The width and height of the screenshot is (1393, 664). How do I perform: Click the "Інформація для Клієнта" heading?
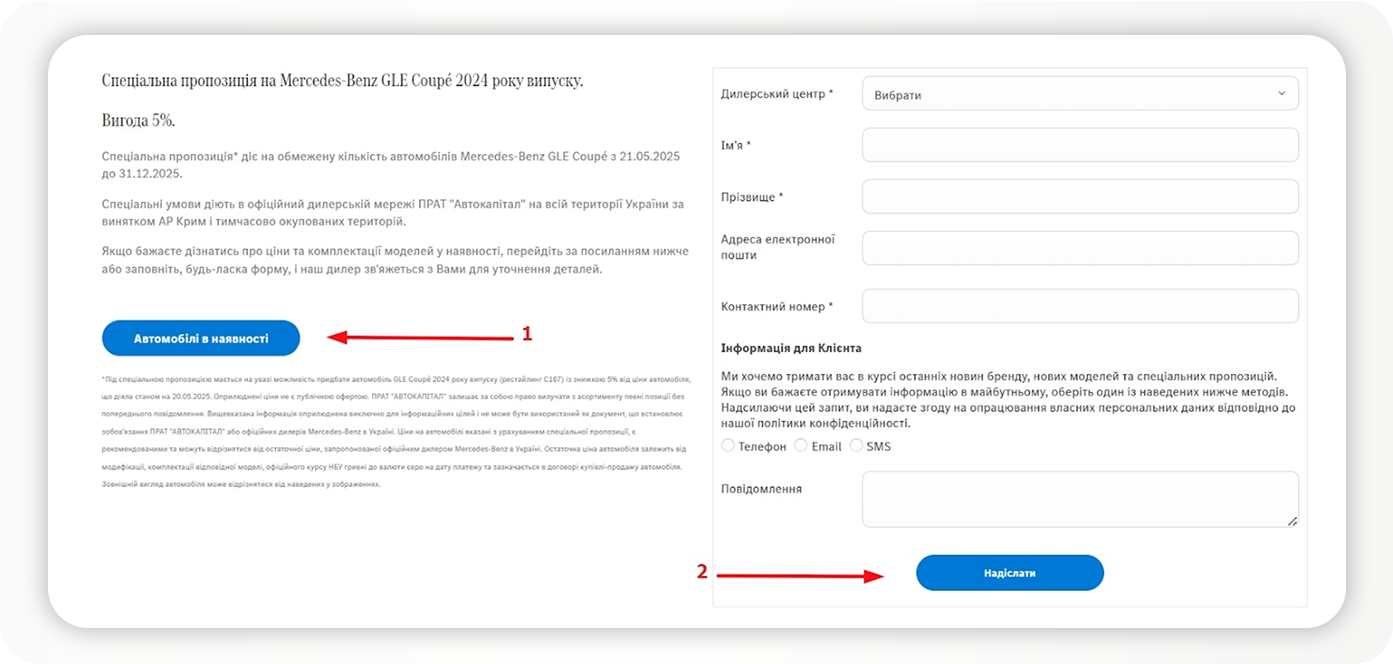(791, 348)
